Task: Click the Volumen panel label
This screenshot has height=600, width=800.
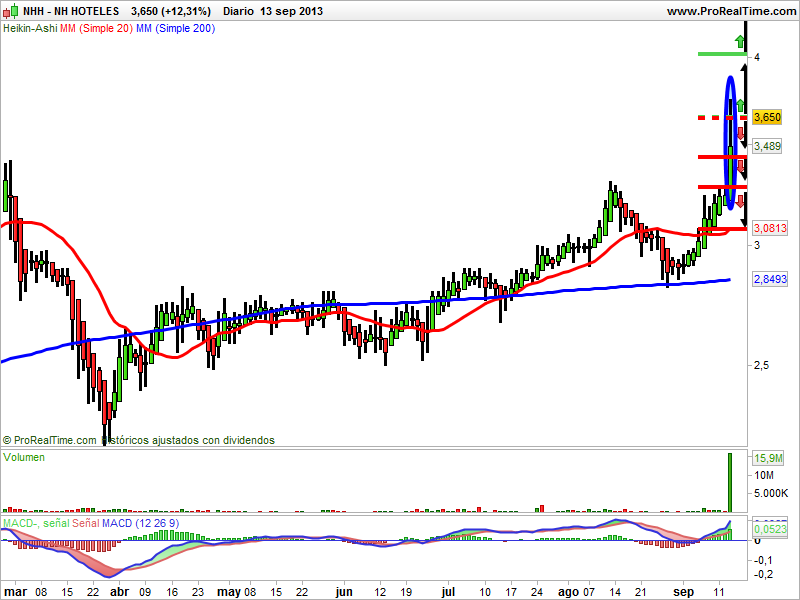Action: 24,457
